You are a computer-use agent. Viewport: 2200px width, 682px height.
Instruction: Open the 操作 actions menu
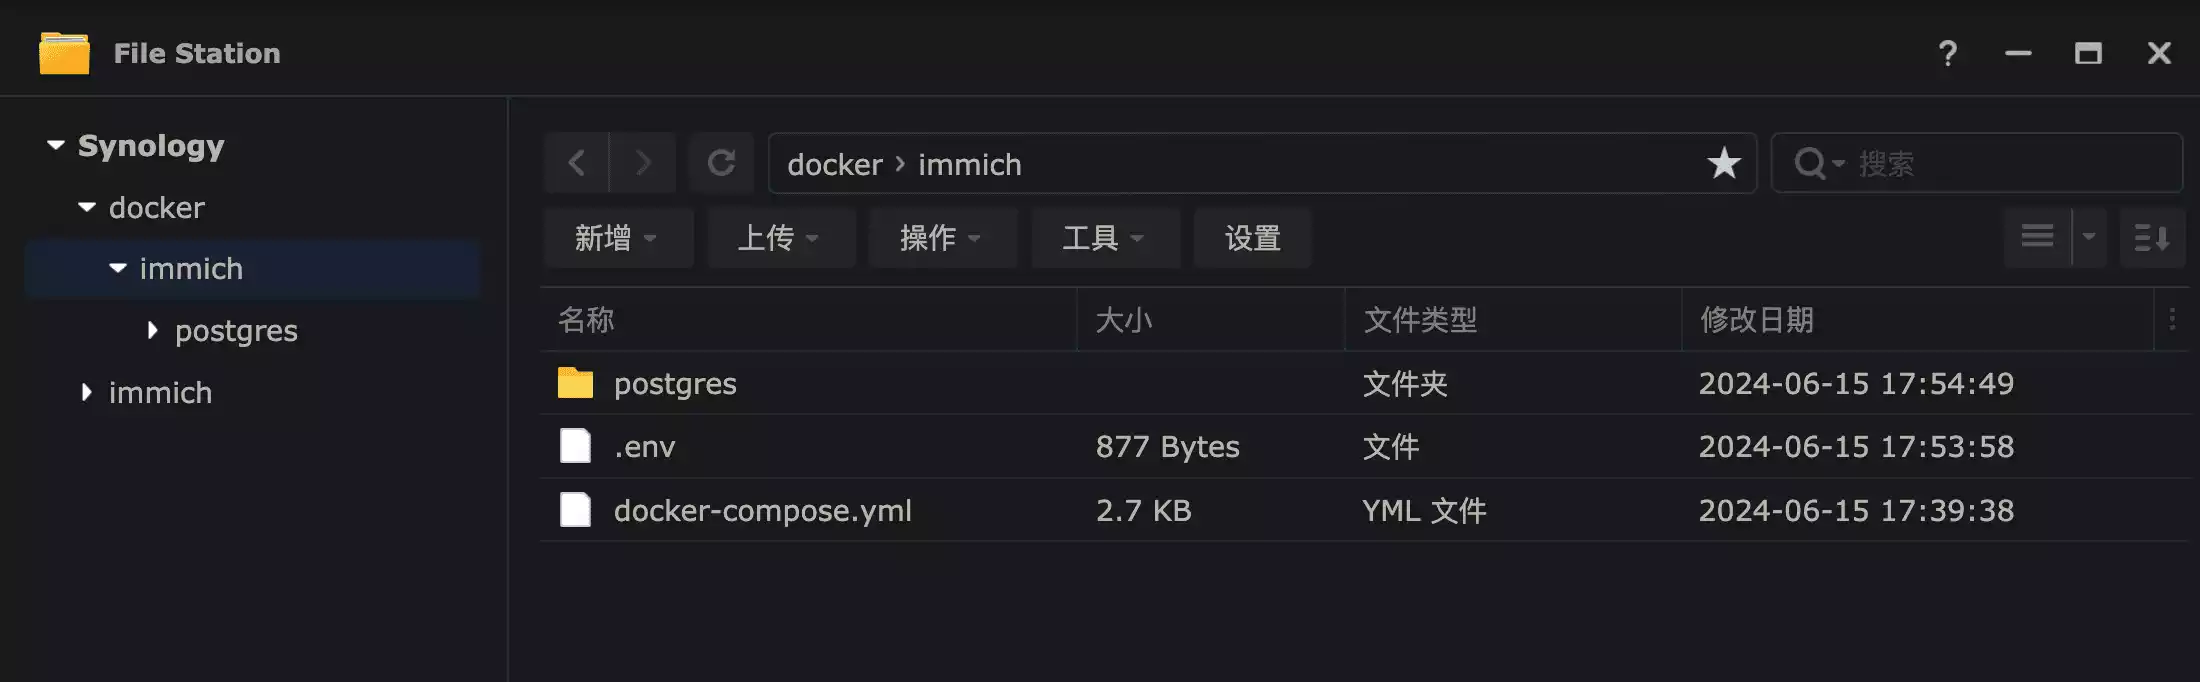[942, 238]
